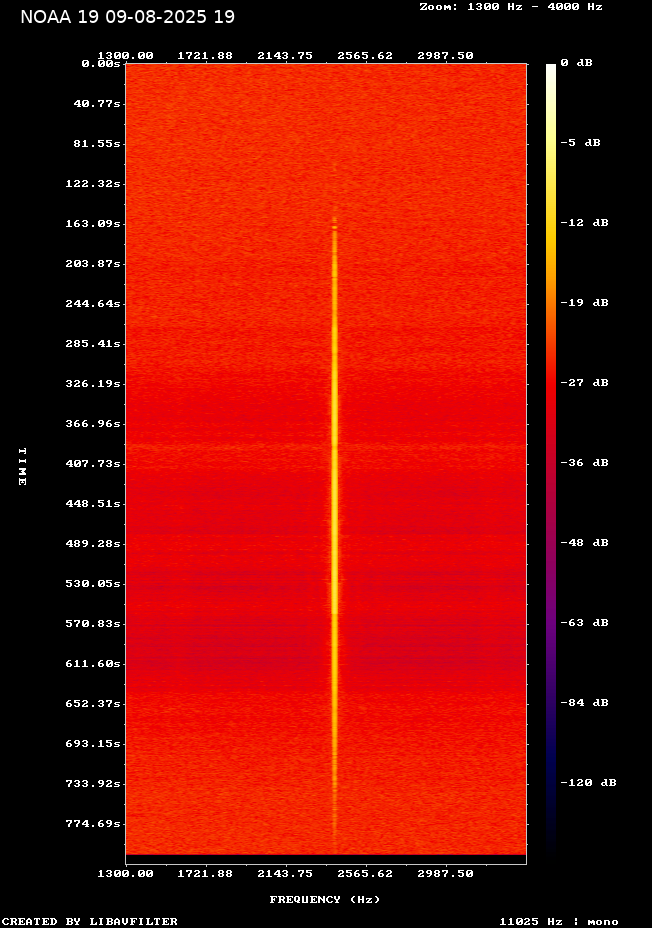Click the 'Zoom: 1300 Hz - 4000 Hz' label
652x928 pixels.
coord(511,7)
